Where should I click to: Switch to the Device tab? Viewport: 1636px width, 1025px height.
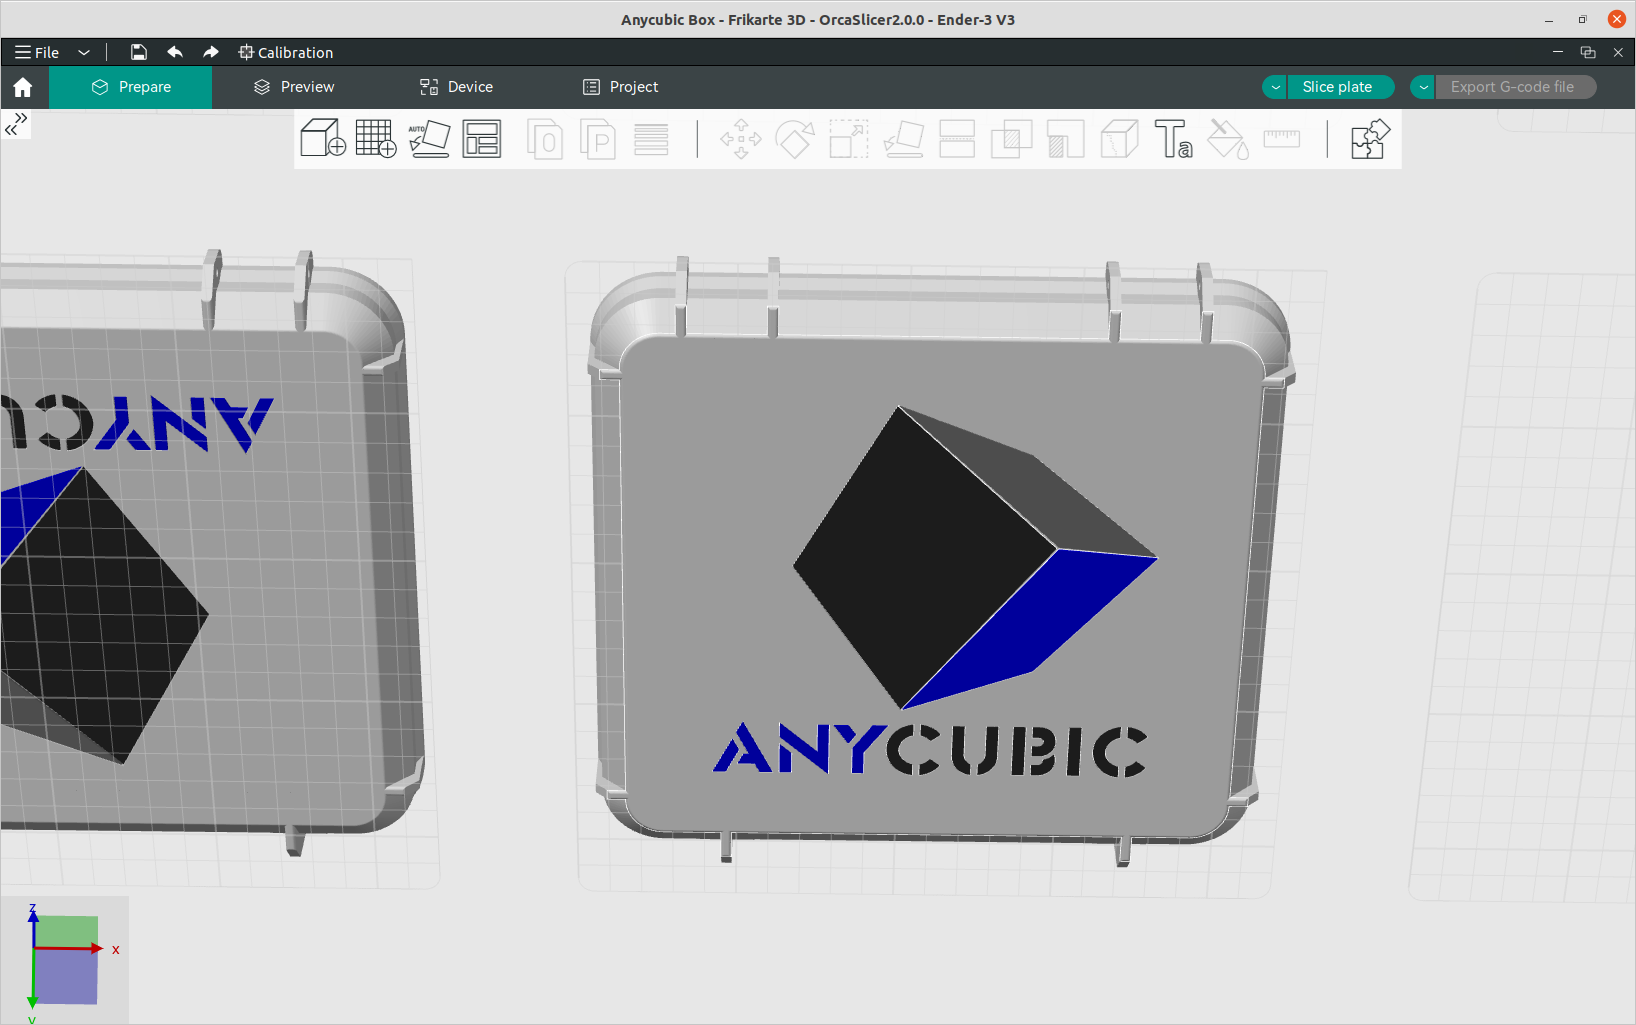[x=456, y=87]
